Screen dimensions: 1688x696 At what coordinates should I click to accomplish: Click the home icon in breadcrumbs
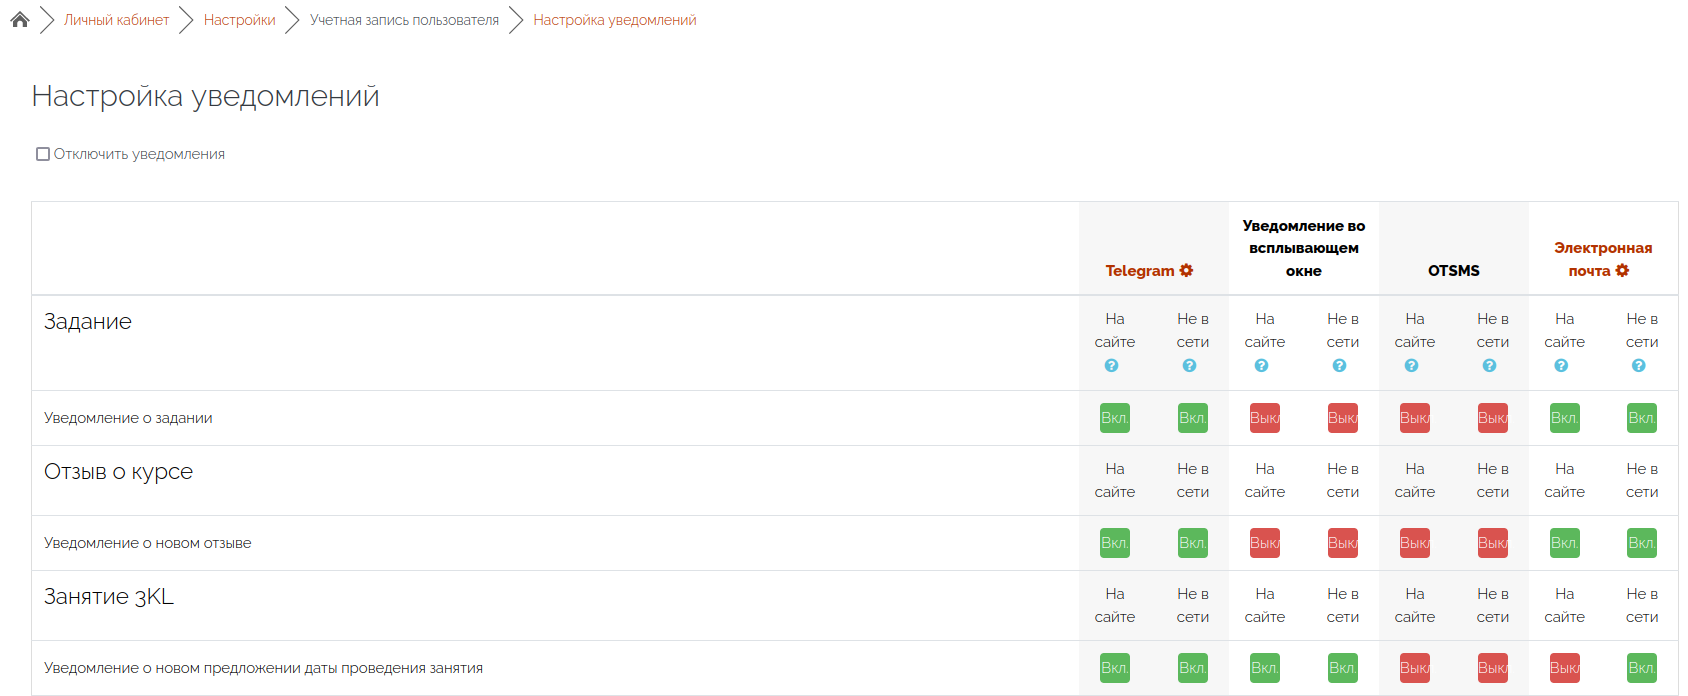pos(20,20)
